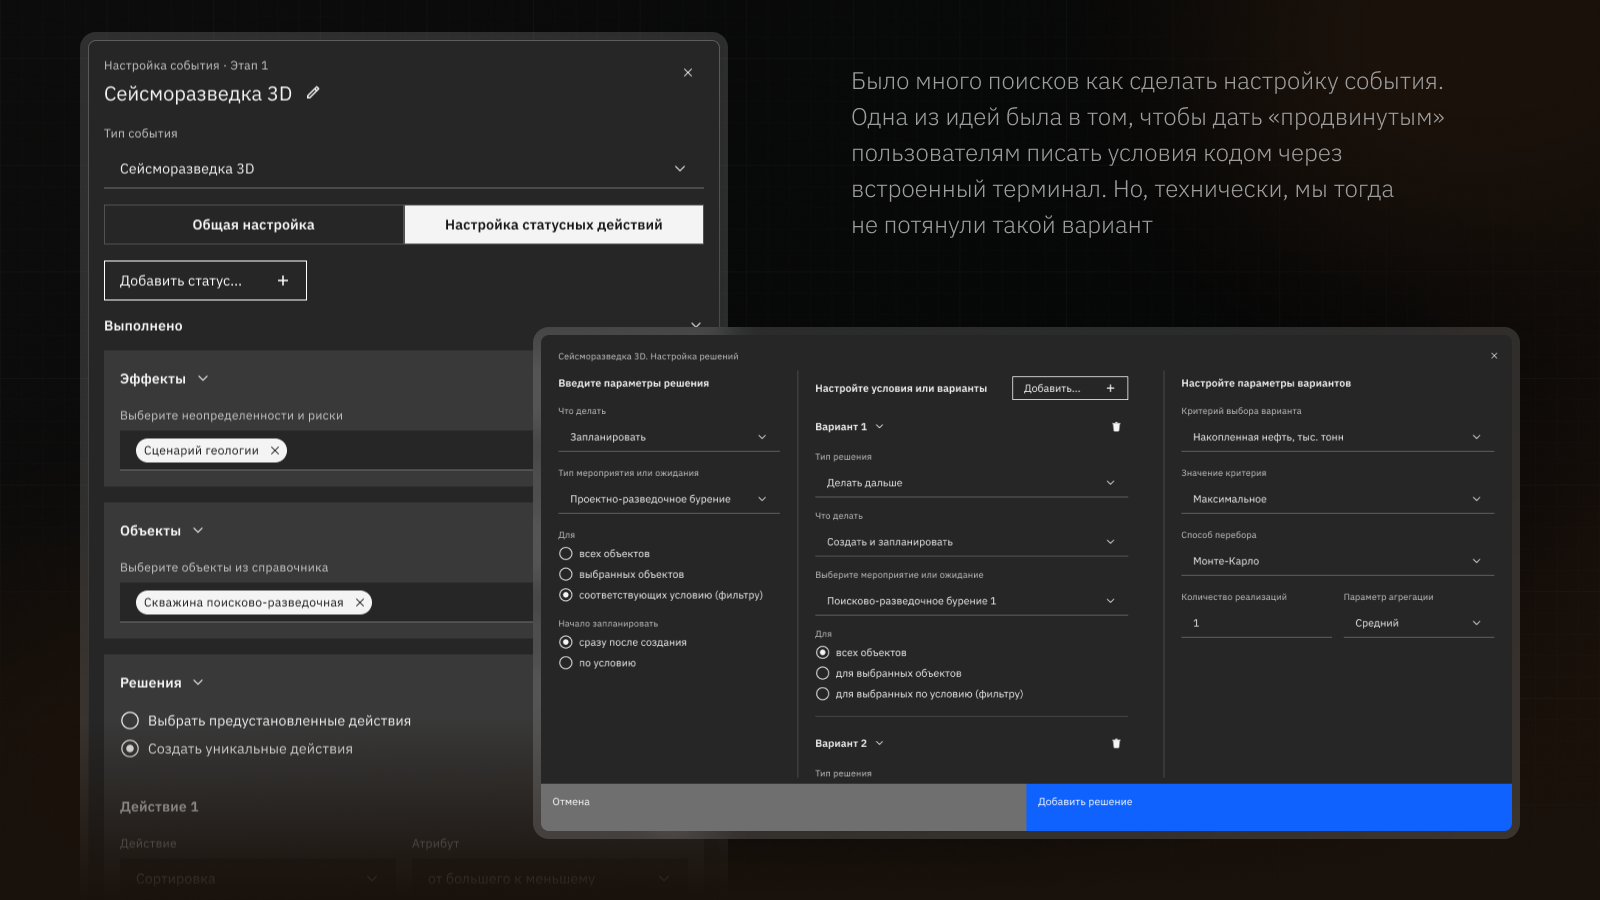Viewport: 1600px width, 900px height.
Task: Collapse the Выполнено section chevron
Action: pyautogui.click(x=696, y=326)
